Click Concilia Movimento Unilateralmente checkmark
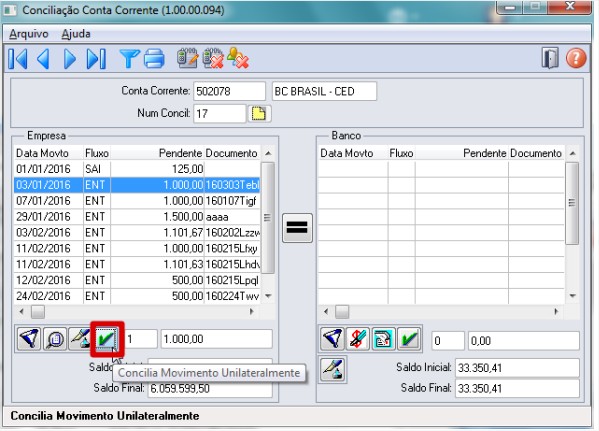The width and height of the screenshot is (599, 431). 107,339
